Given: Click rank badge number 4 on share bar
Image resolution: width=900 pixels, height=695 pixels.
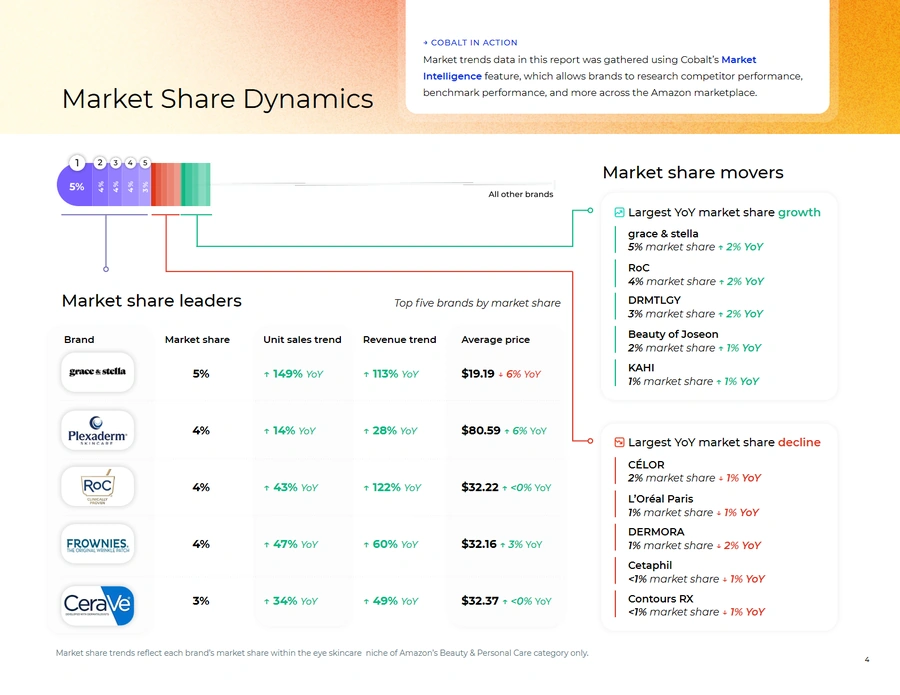Looking at the screenshot, I should tap(130, 163).
